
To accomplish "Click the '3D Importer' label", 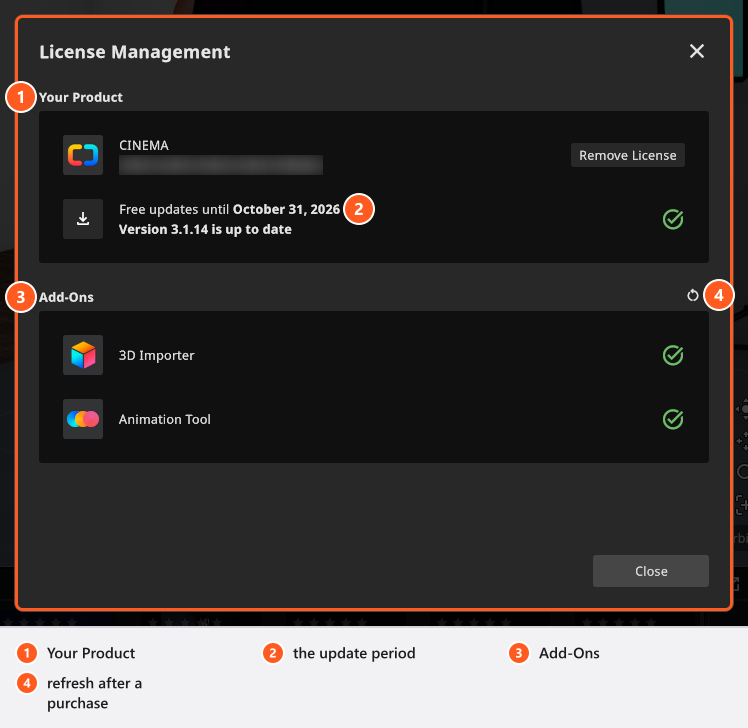I will [x=156, y=355].
